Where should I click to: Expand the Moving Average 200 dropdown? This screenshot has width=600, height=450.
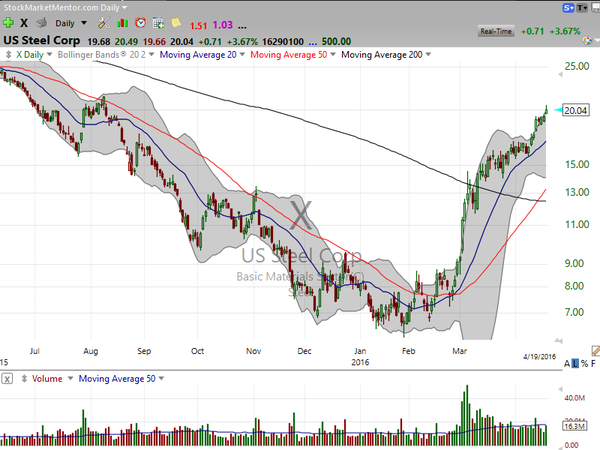(x=428, y=55)
